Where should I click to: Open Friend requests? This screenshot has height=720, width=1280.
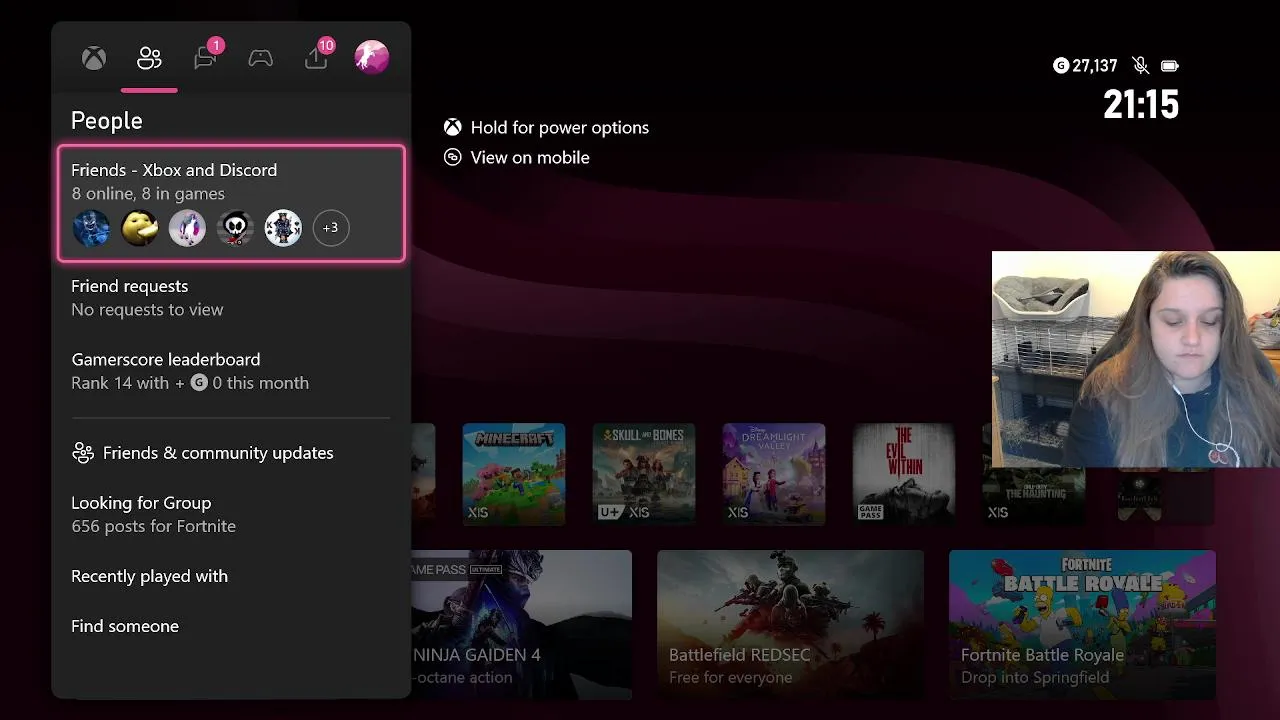pos(231,297)
